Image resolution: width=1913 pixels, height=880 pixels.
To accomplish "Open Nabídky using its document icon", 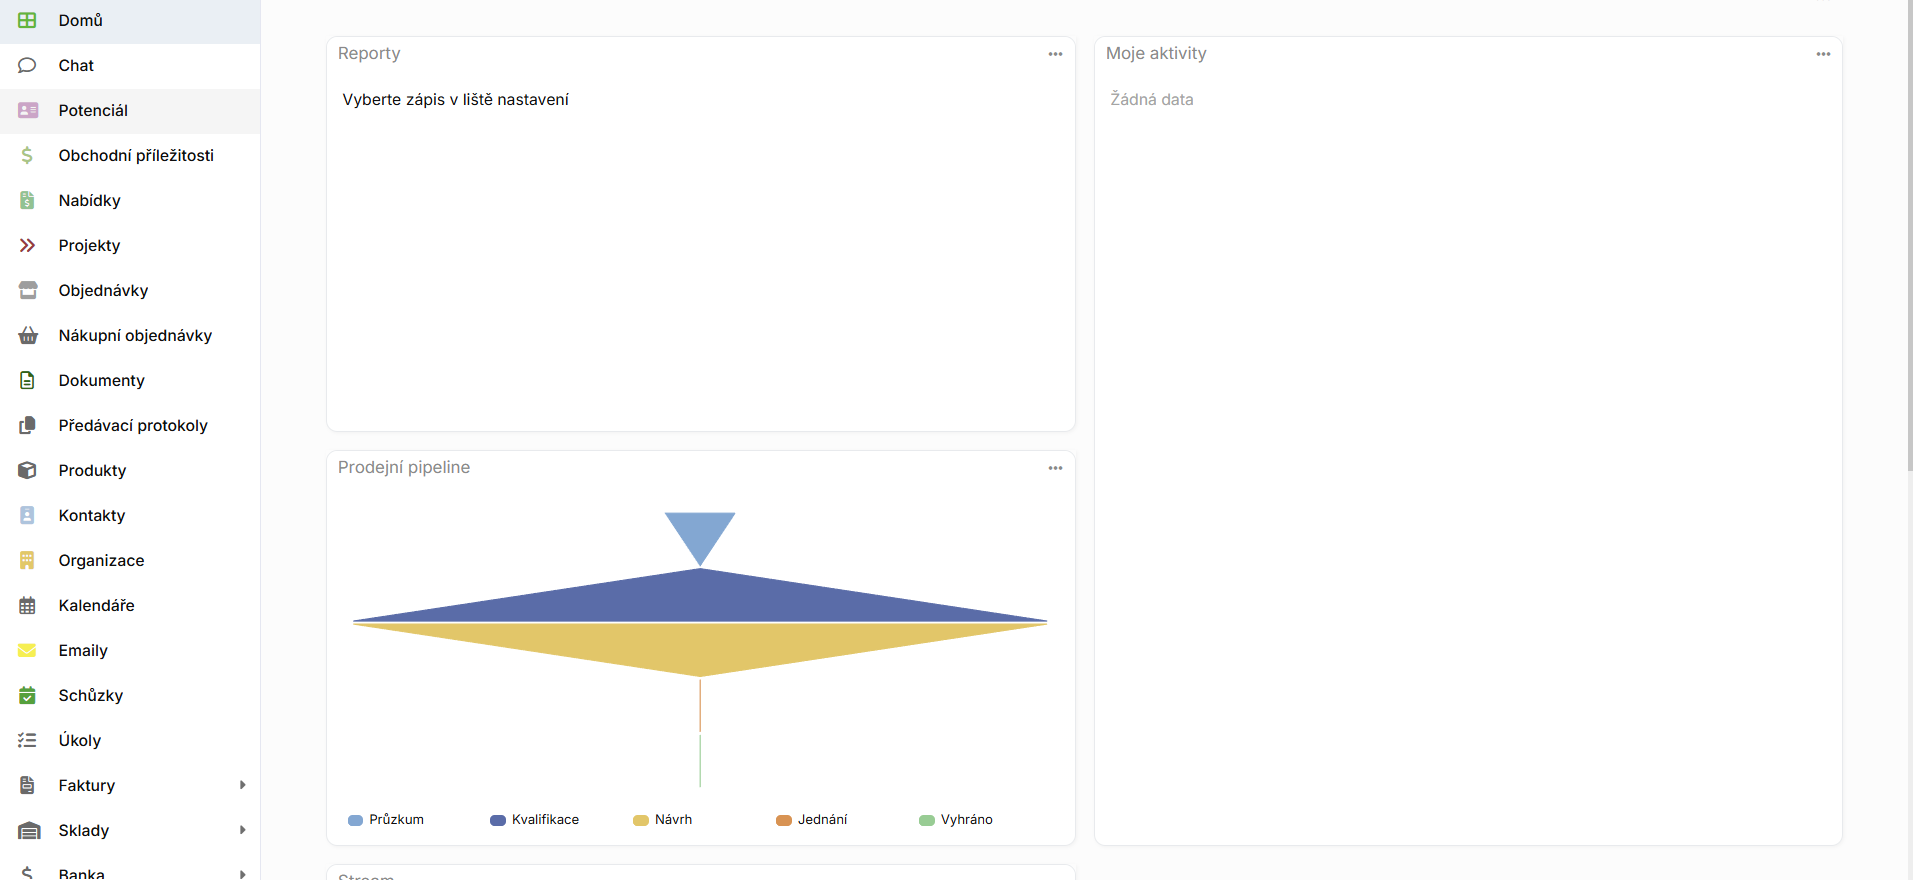I will click(27, 200).
